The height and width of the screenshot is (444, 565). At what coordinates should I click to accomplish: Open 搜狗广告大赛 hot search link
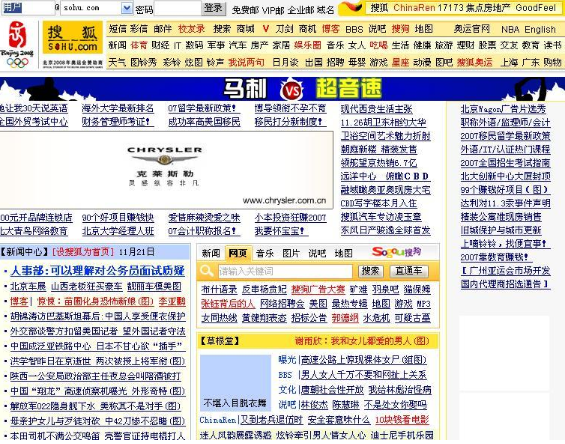pos(318,289)
